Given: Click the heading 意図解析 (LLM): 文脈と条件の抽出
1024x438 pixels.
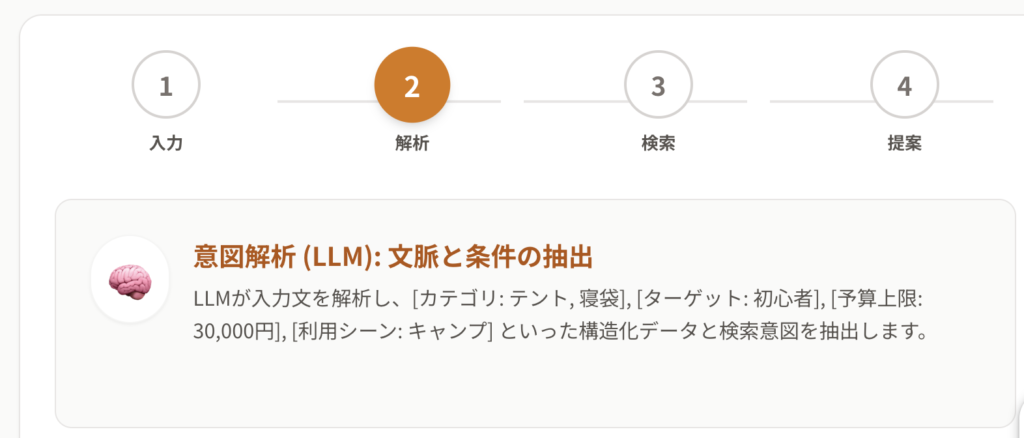Looking at the screenshot, I should 393,257.
